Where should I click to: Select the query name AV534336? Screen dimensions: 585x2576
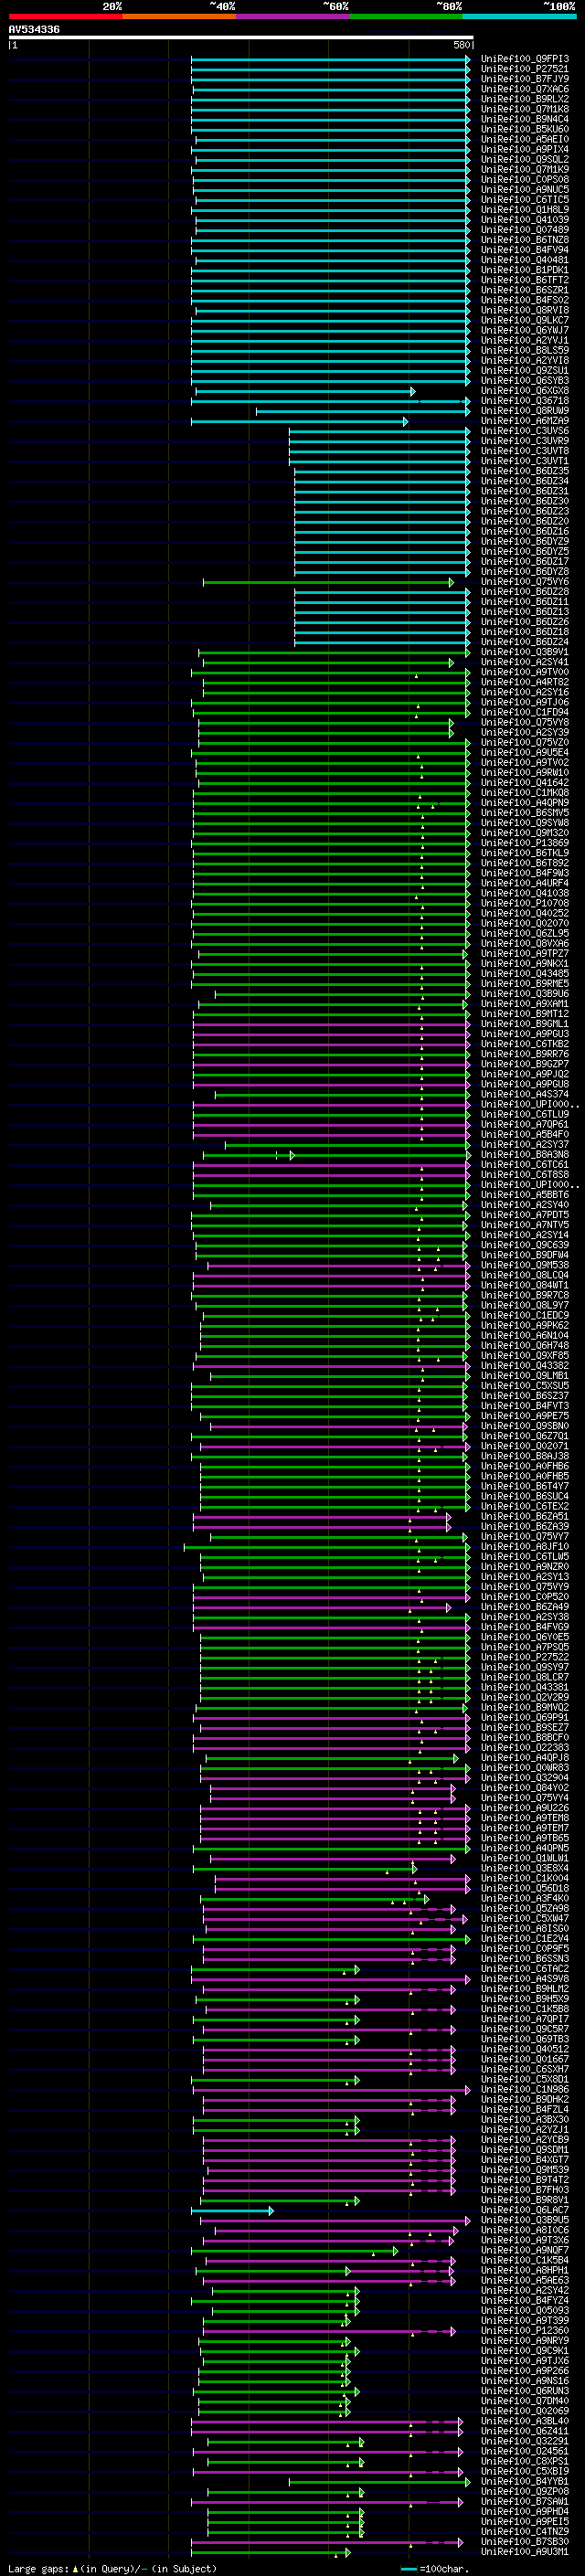pos(34,30)
